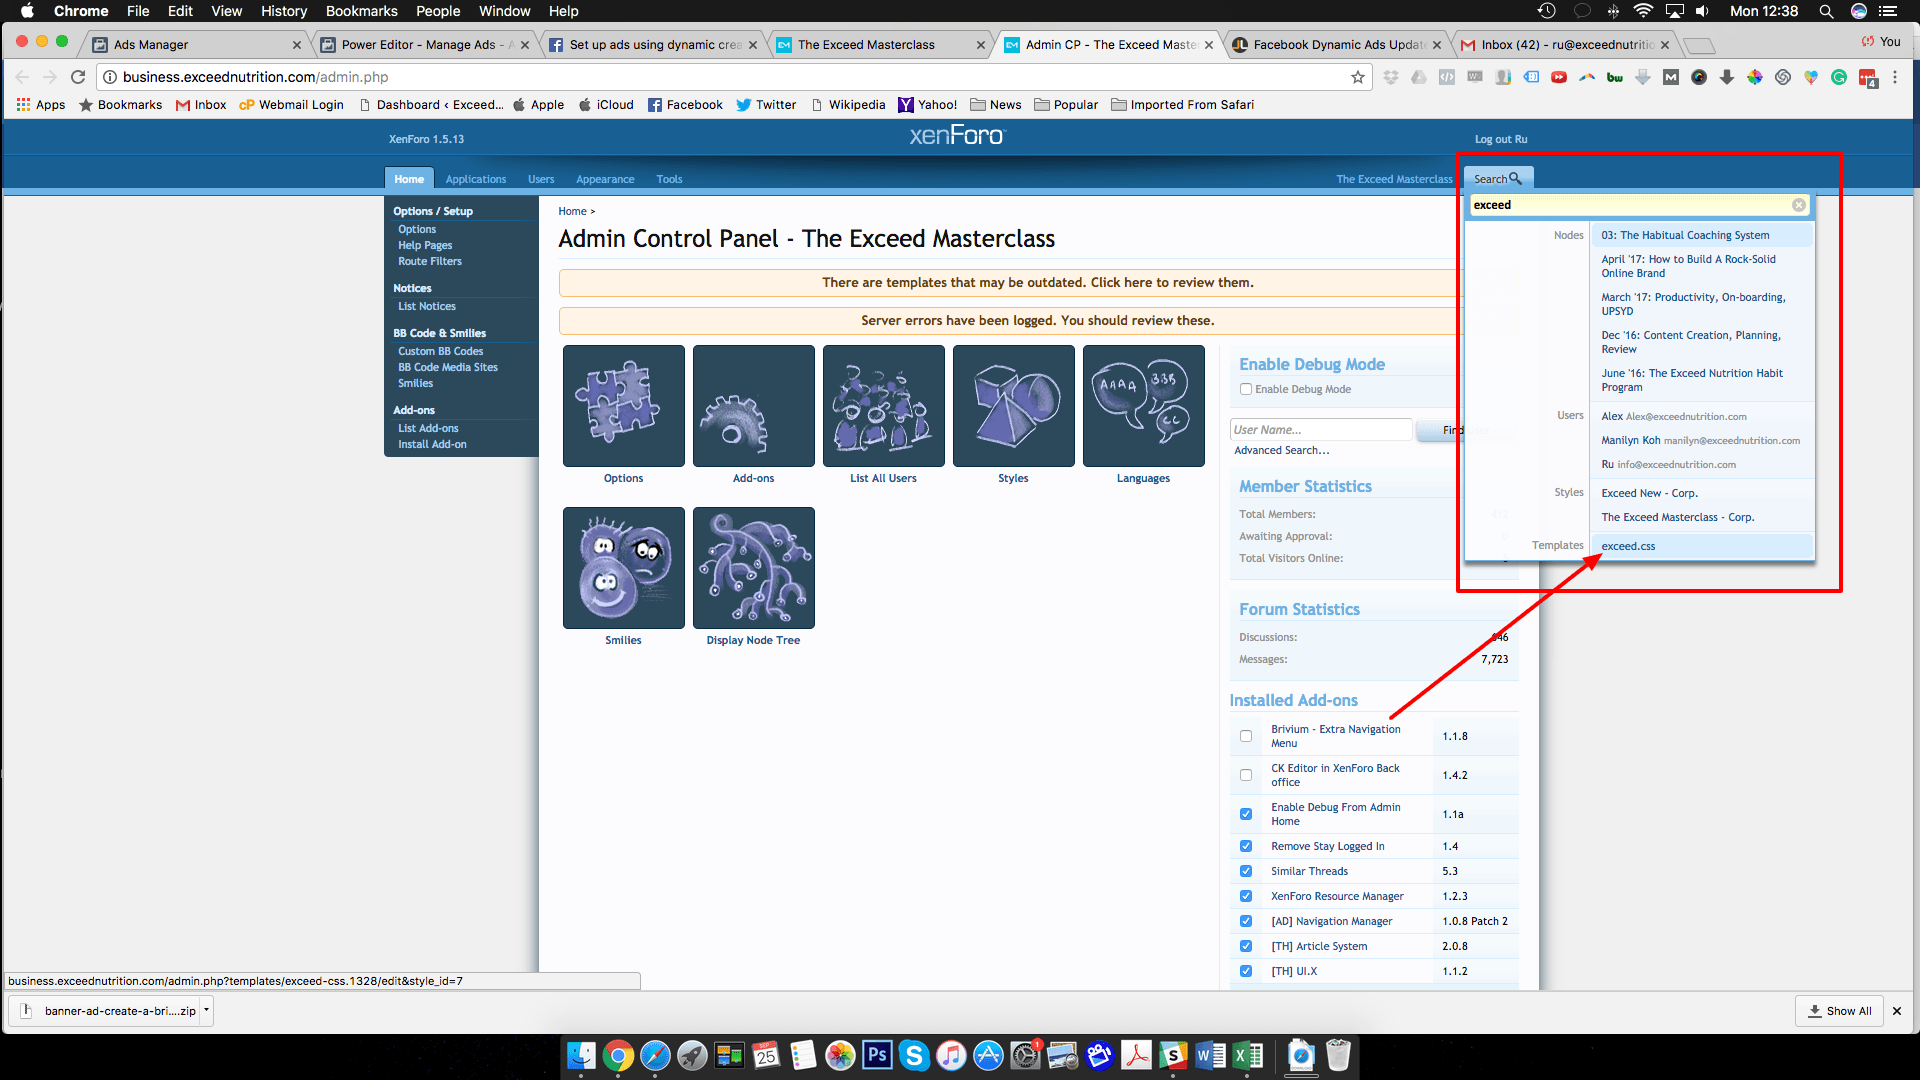1920x1080 pixels.
Task: Uncheck the Similar Threads add-on checkbox
Action: click(x=1246, y=871)
